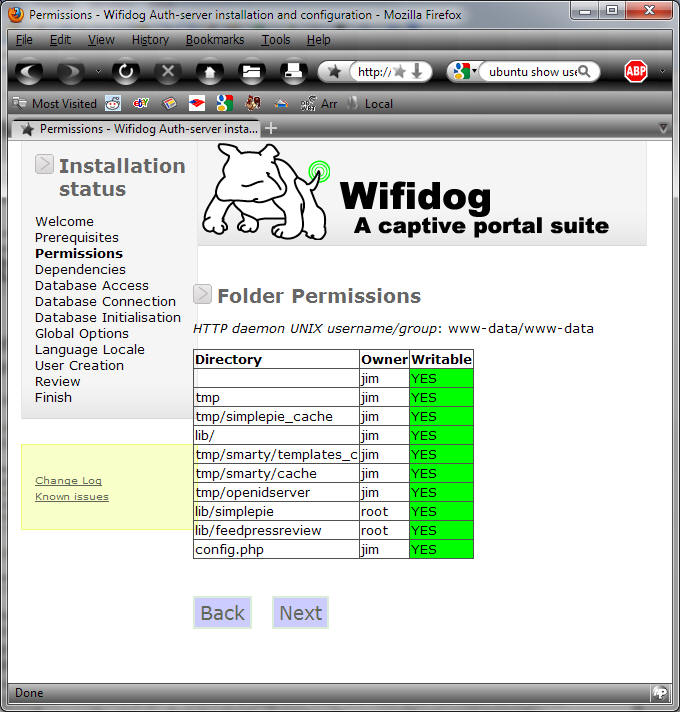Open a new tab with plus
Image resolution: width=680 pixels, height=712 pixels.
pyautogui.click(x=271, y=129)
